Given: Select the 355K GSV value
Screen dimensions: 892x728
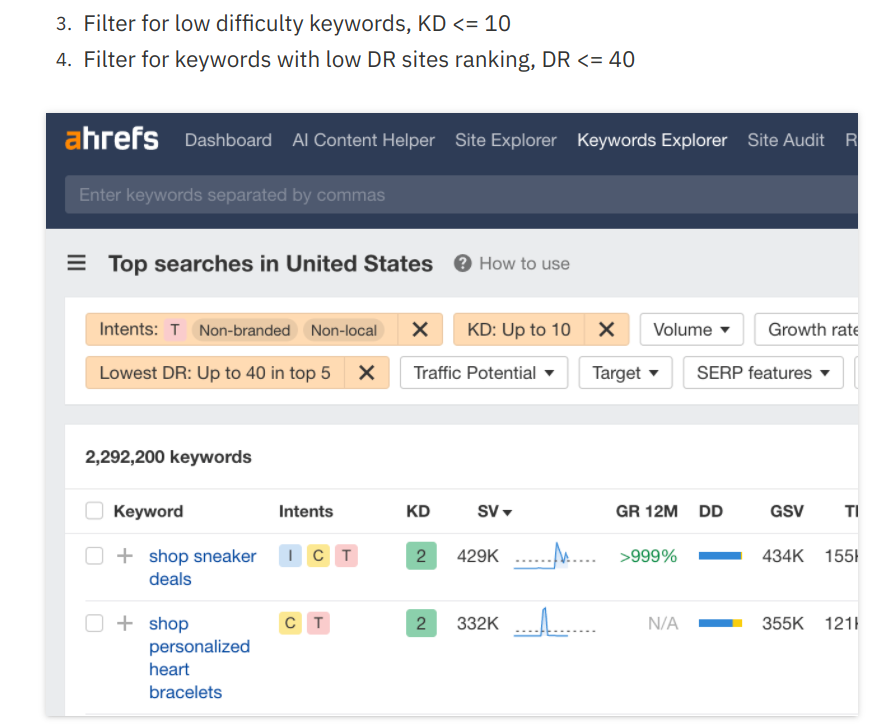Looking at the screenshot, I should click(x=783, y=623).
